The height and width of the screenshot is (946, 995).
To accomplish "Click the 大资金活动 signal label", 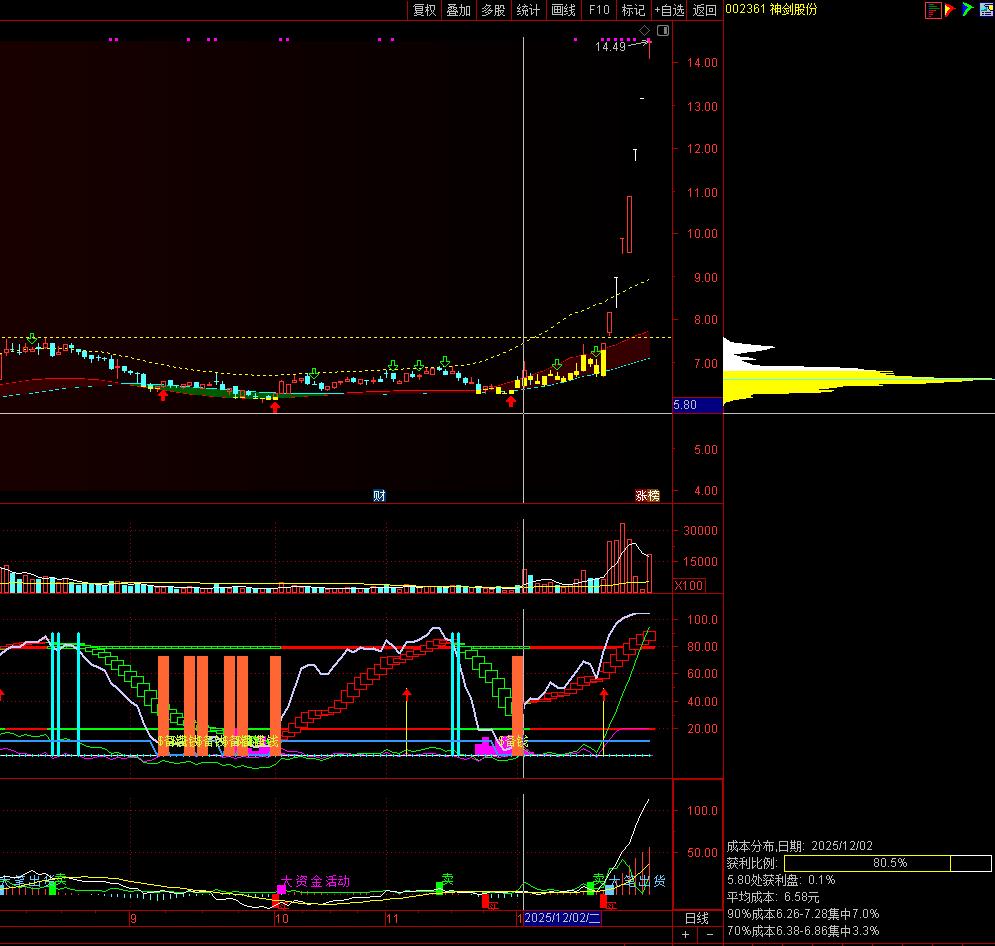I will coord(316,881).
